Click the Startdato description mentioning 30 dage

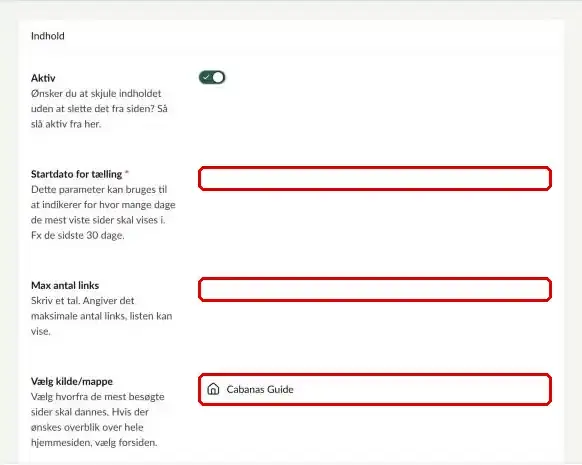pos(103,212)
